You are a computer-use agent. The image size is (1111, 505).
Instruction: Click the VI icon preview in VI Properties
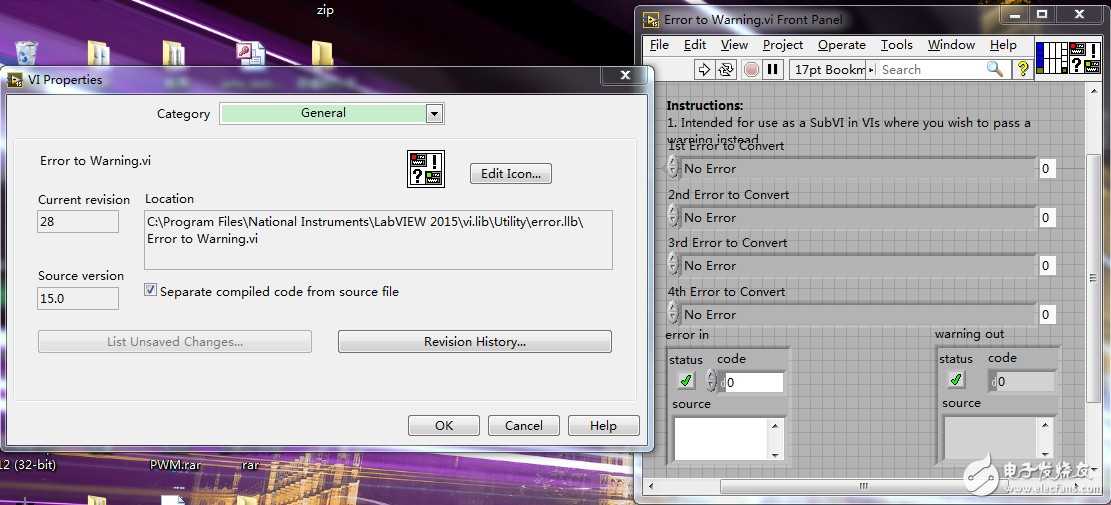point(426,169)
